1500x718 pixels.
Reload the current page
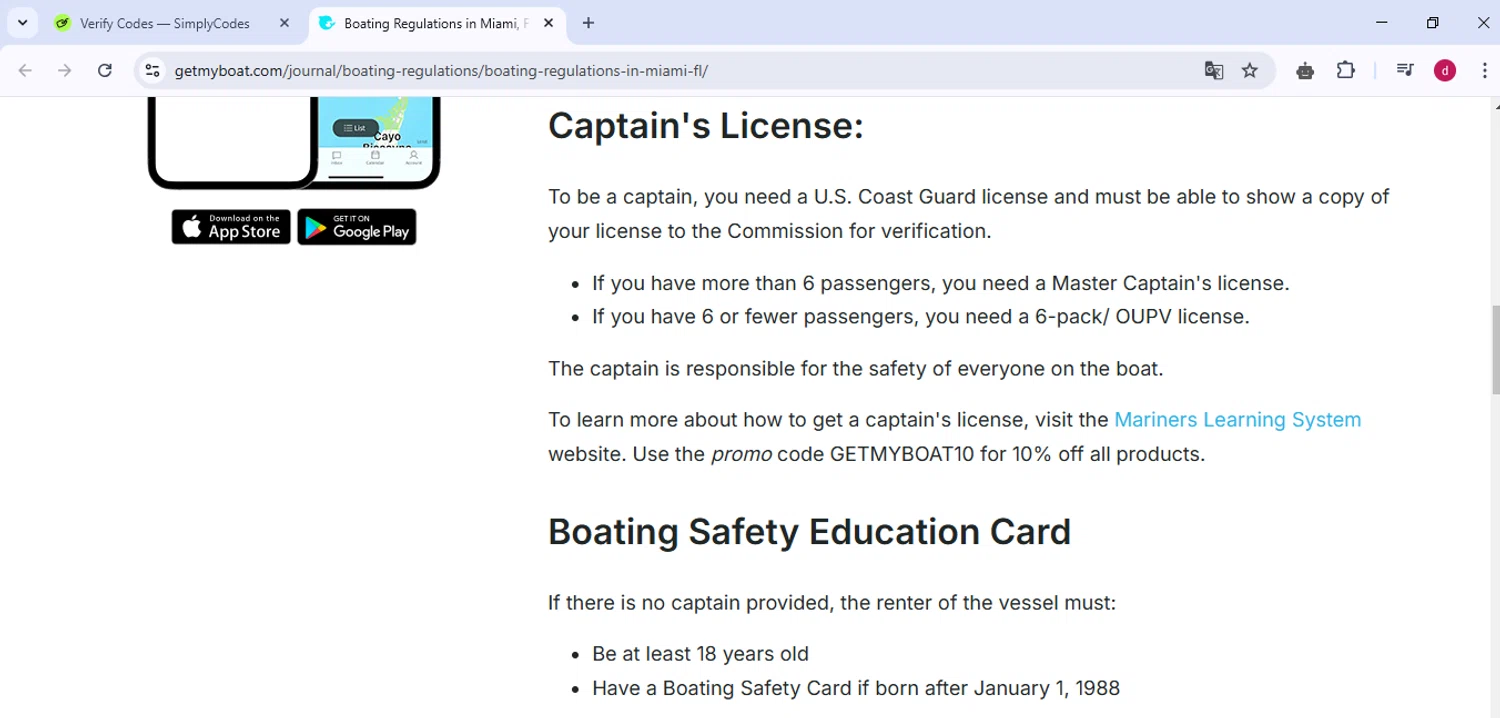pyautogui.click(x=105, y=70)
